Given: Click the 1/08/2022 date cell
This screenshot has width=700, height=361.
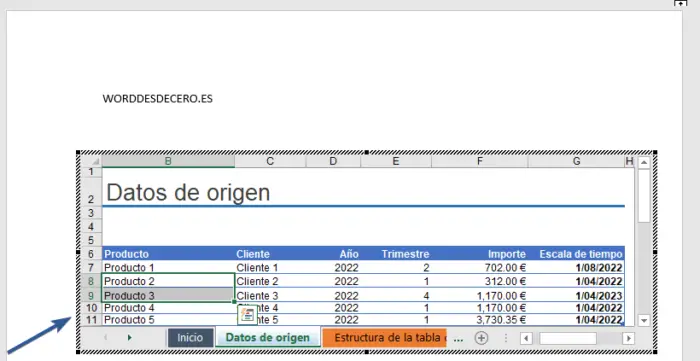Looking at the screenshot, I should (x=576, y=268).
